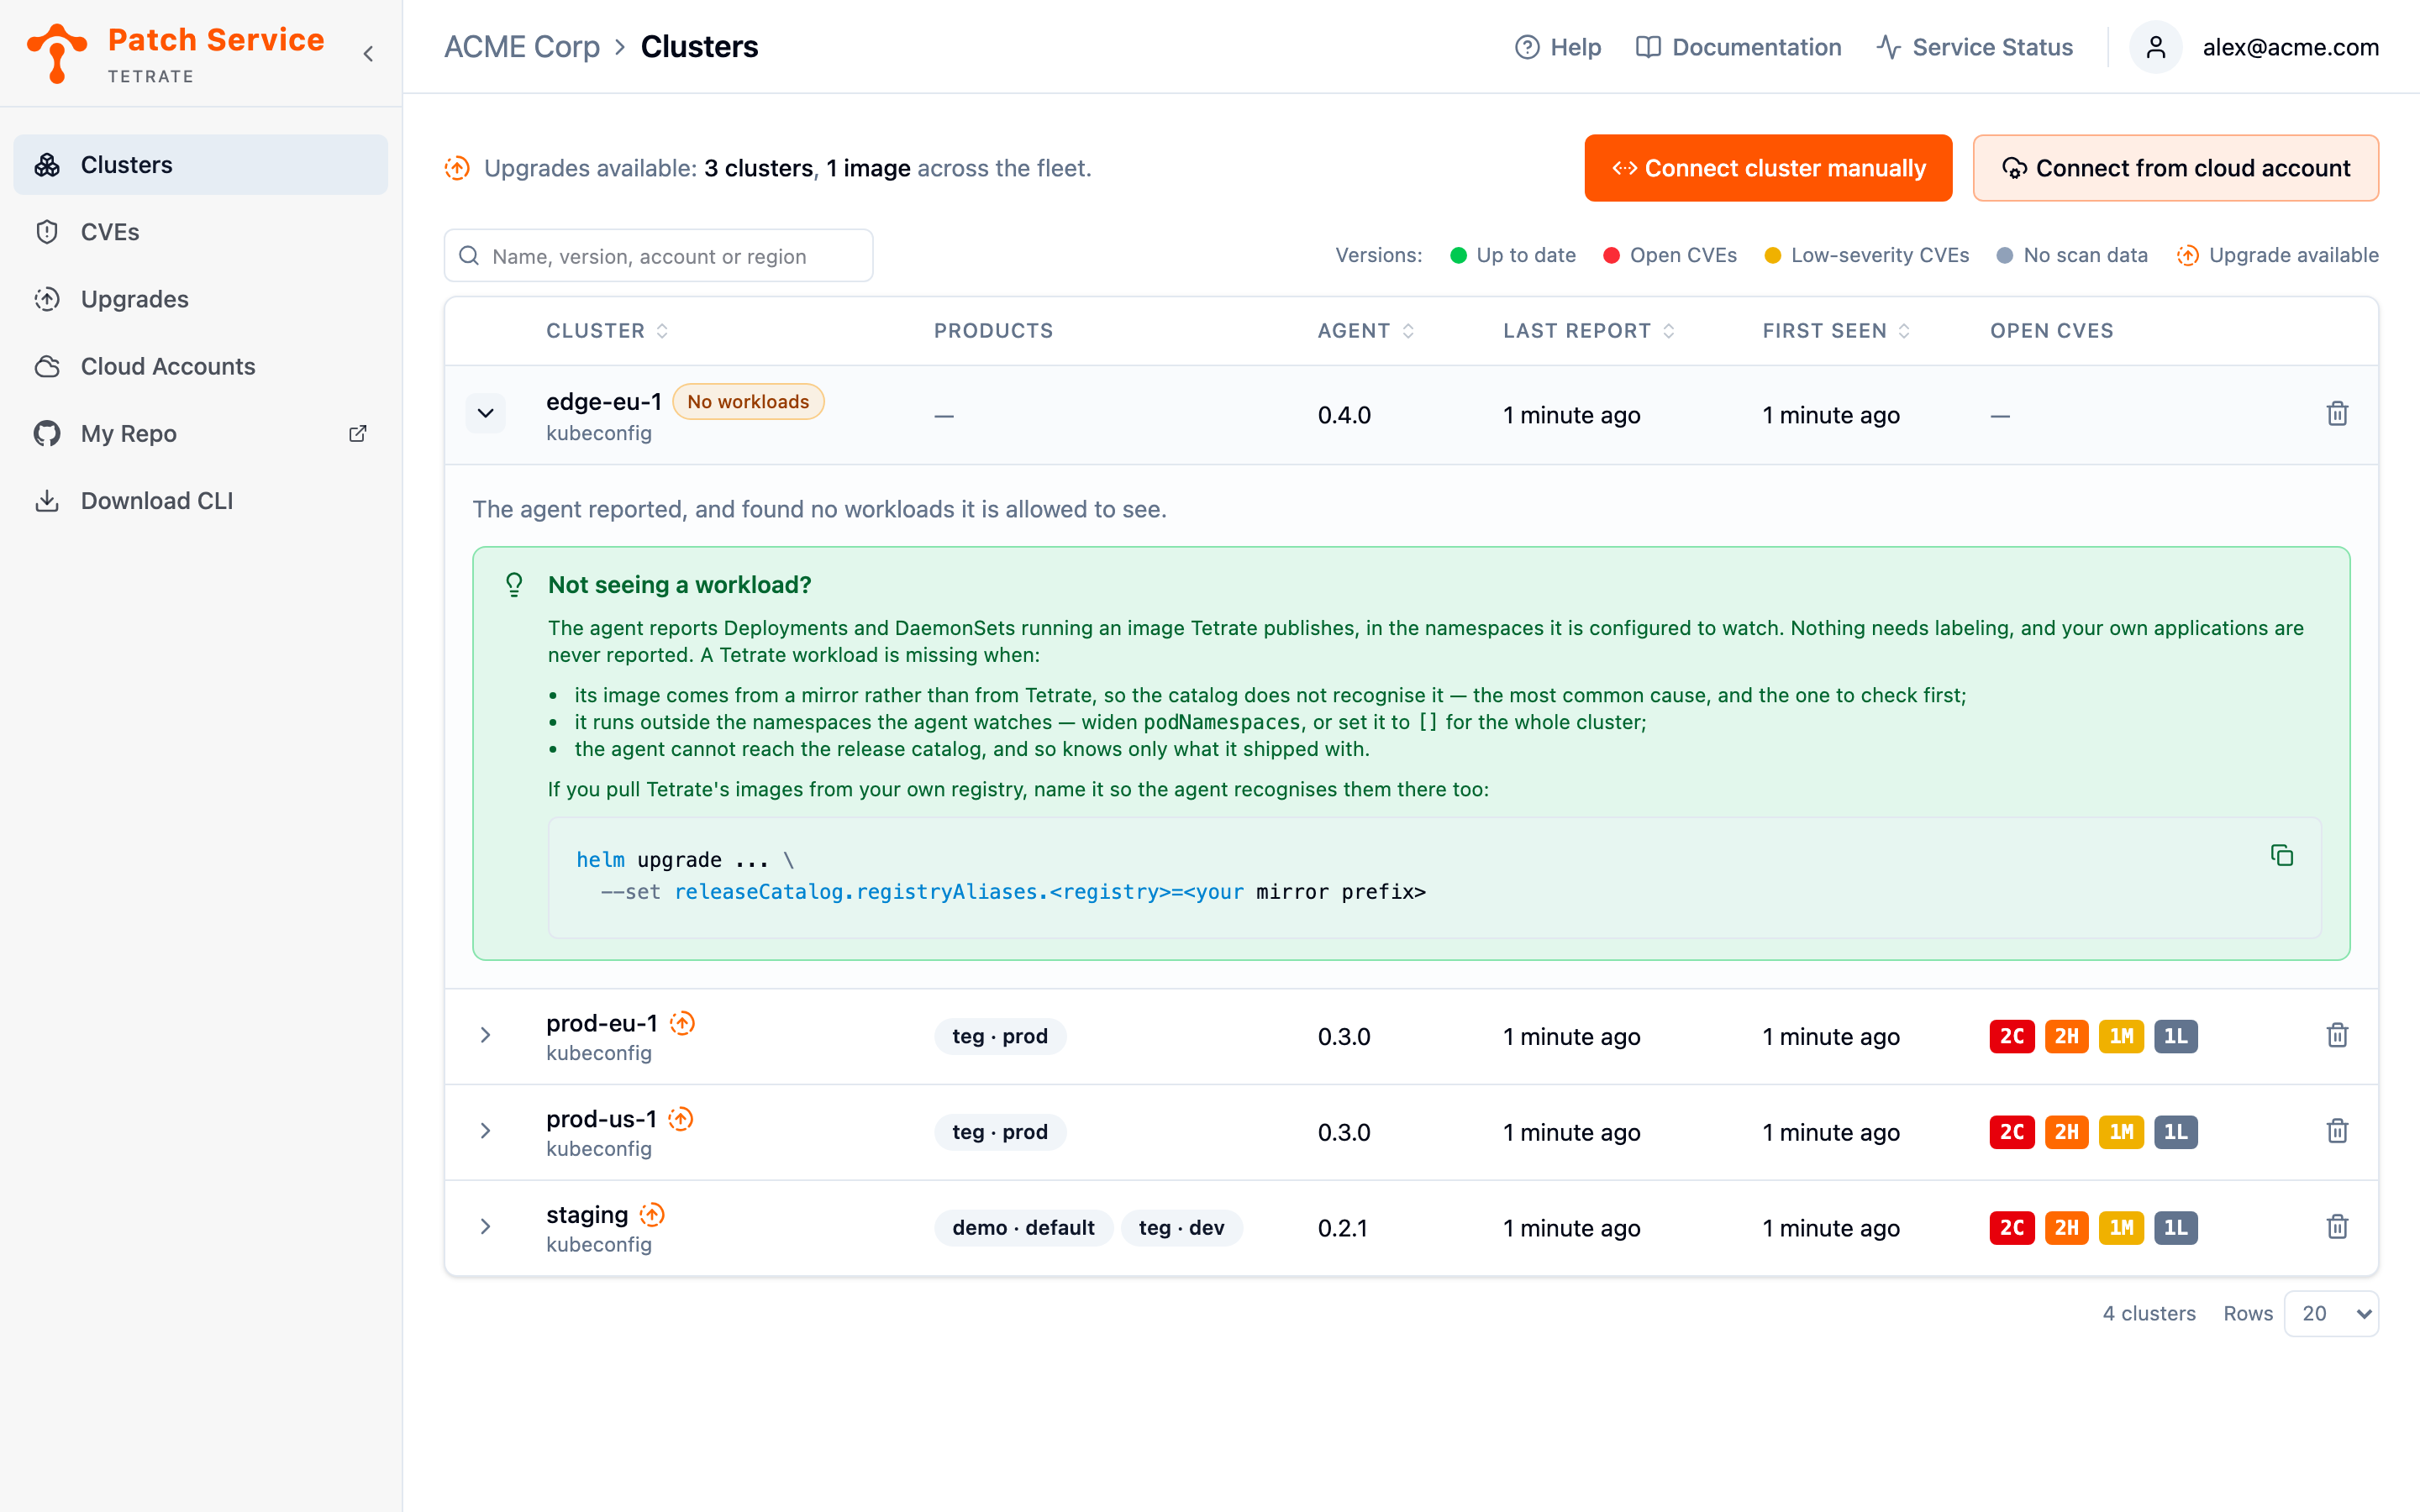Click the teg · dev product tag
Image resolution: width=2420 pixels, height=1512 pixels.
[1182, 1228]
